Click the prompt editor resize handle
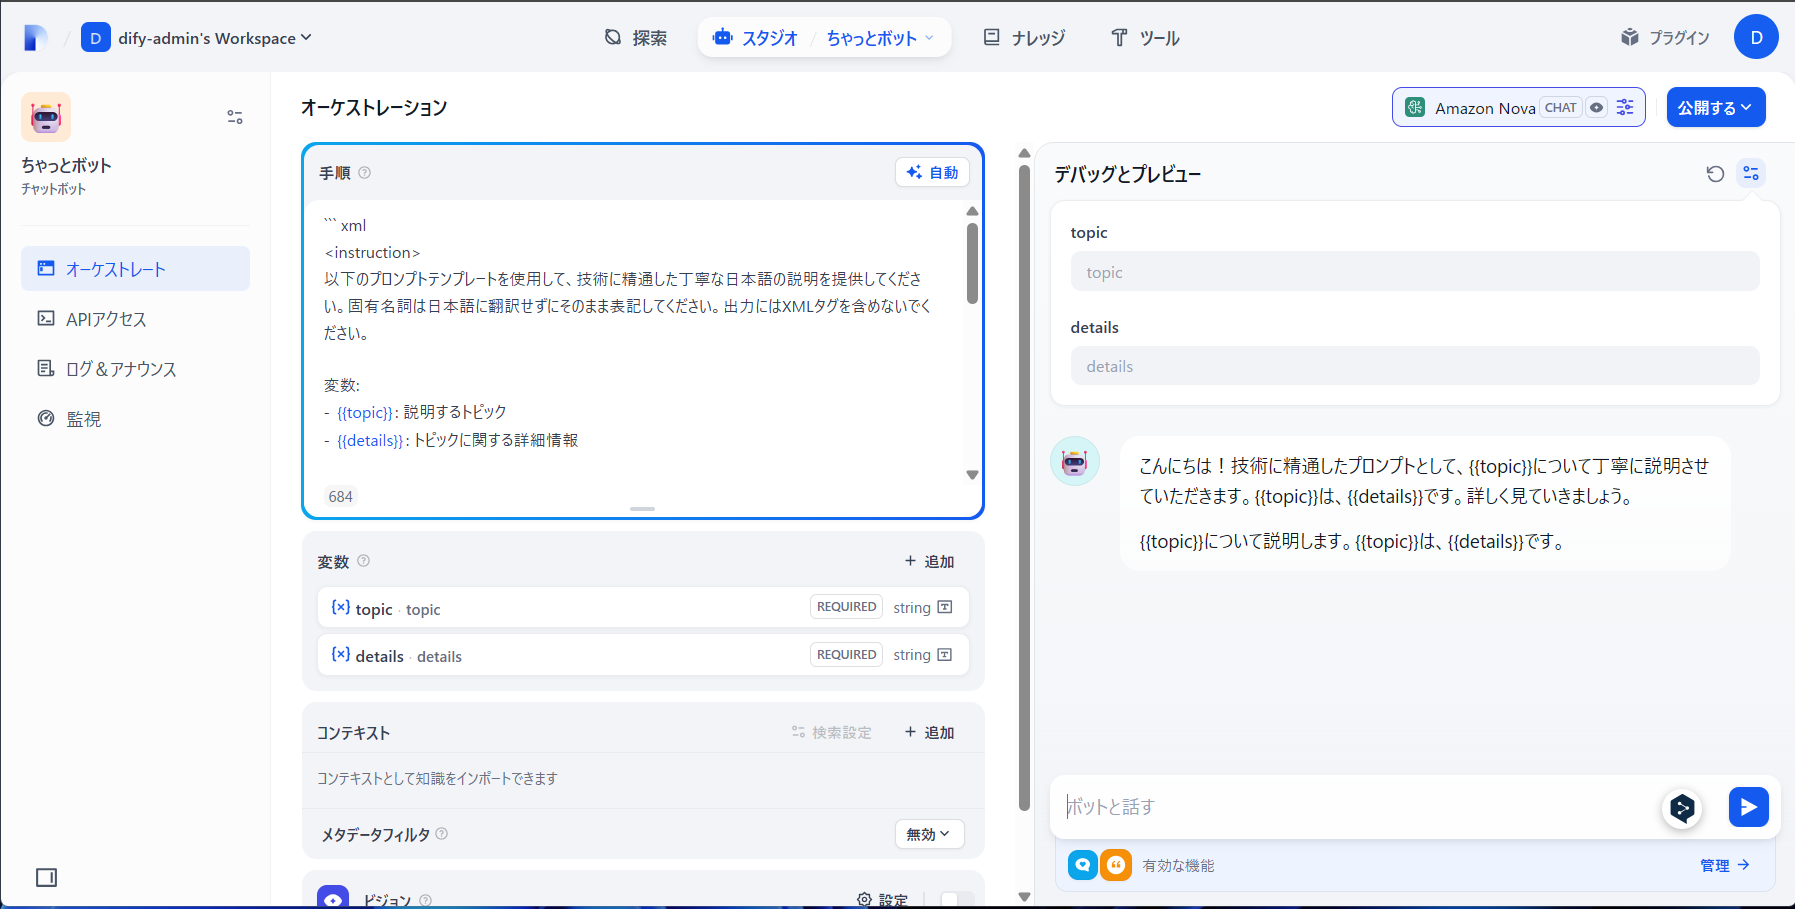1795x909 pixels. click(643, 509)
